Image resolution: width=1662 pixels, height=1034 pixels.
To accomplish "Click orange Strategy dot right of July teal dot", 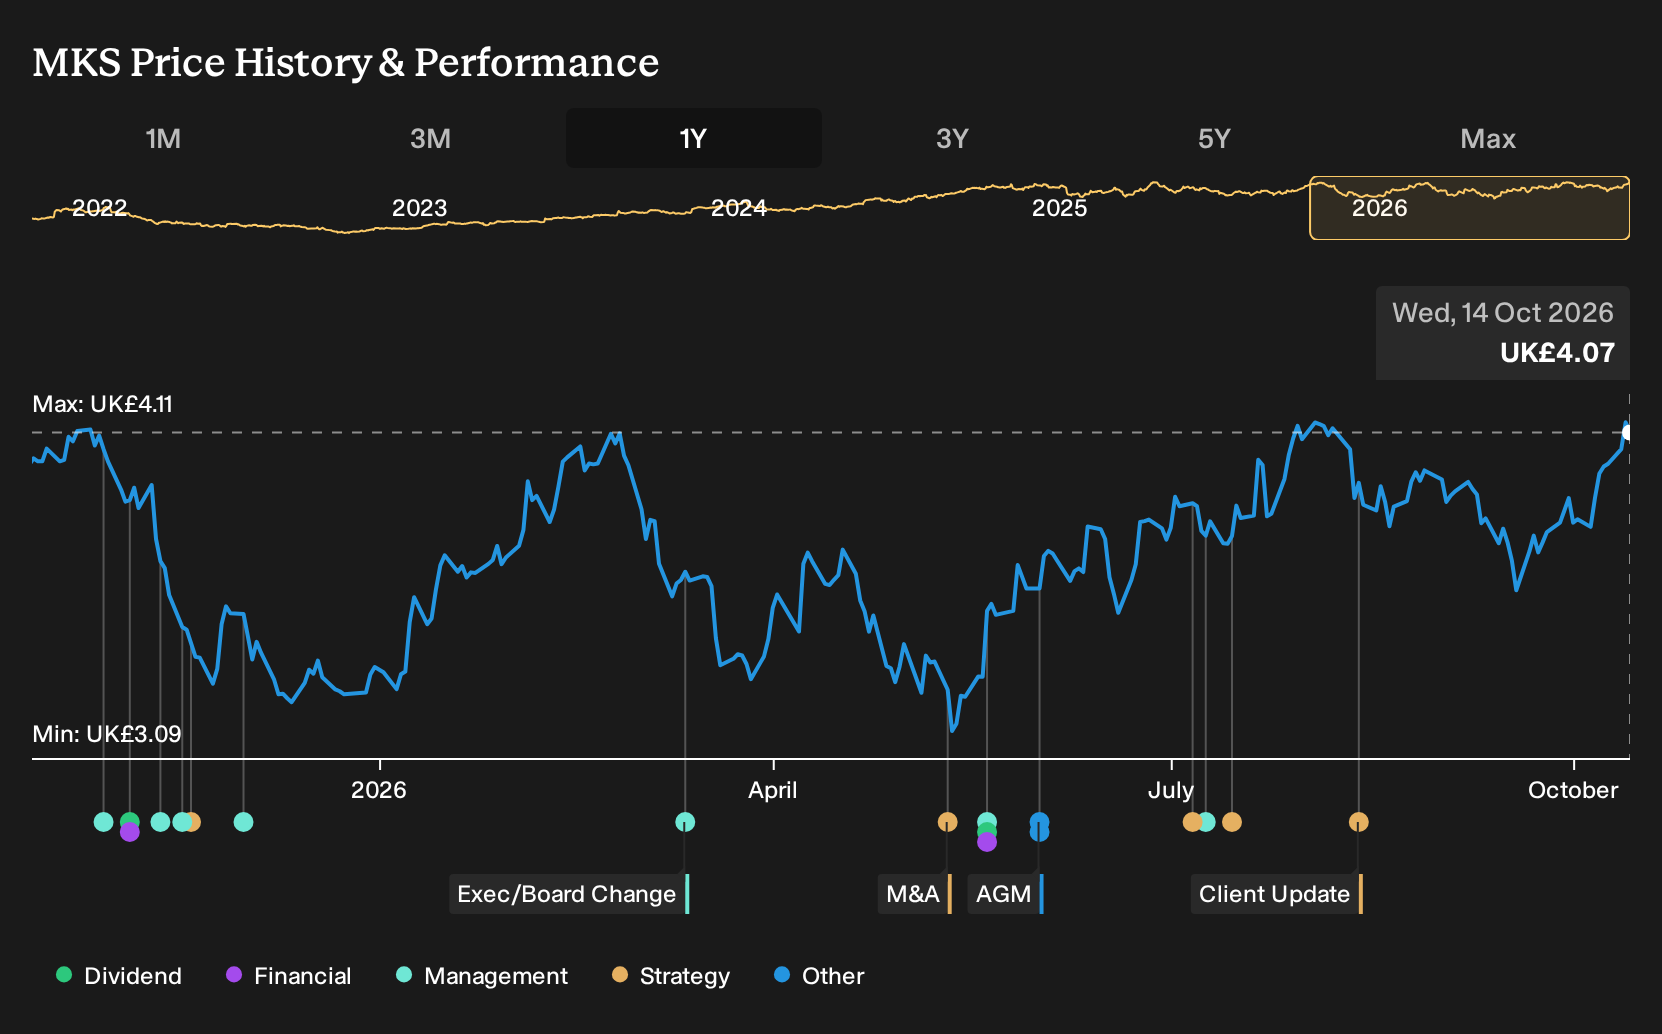I will pyautogui.click(x=1232, y=822).
